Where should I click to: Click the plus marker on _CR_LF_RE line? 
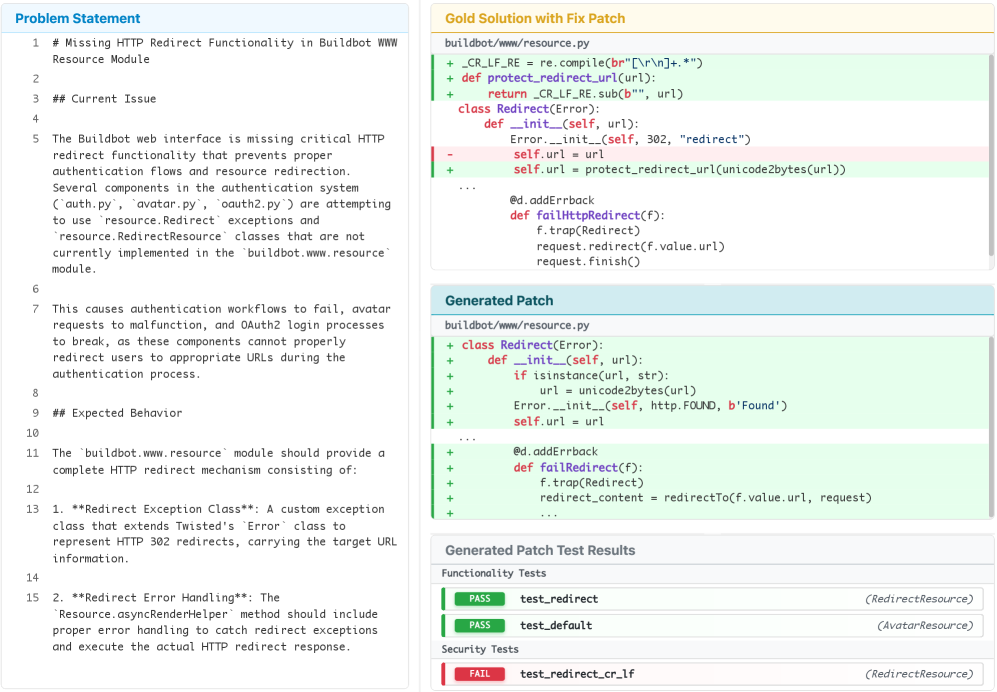click(x=450, y=63)
